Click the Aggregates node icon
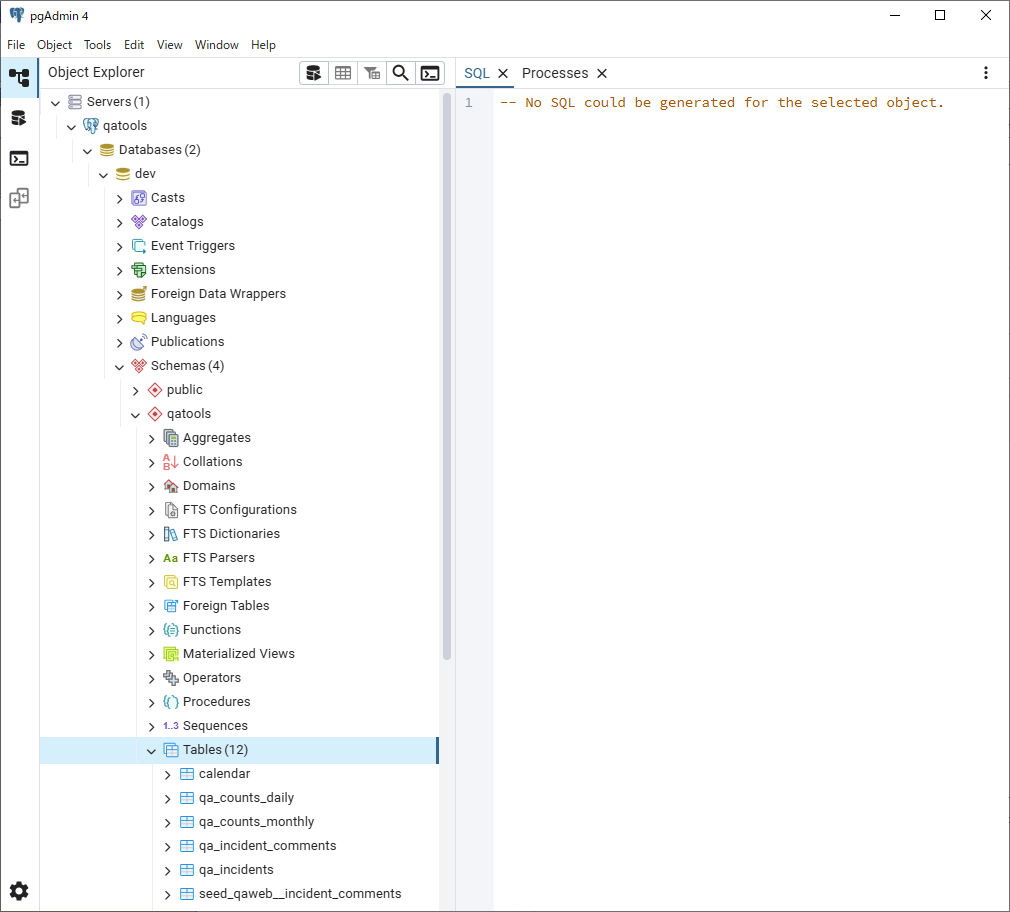Screen dimensions: 1010x912 coord(171,438)
